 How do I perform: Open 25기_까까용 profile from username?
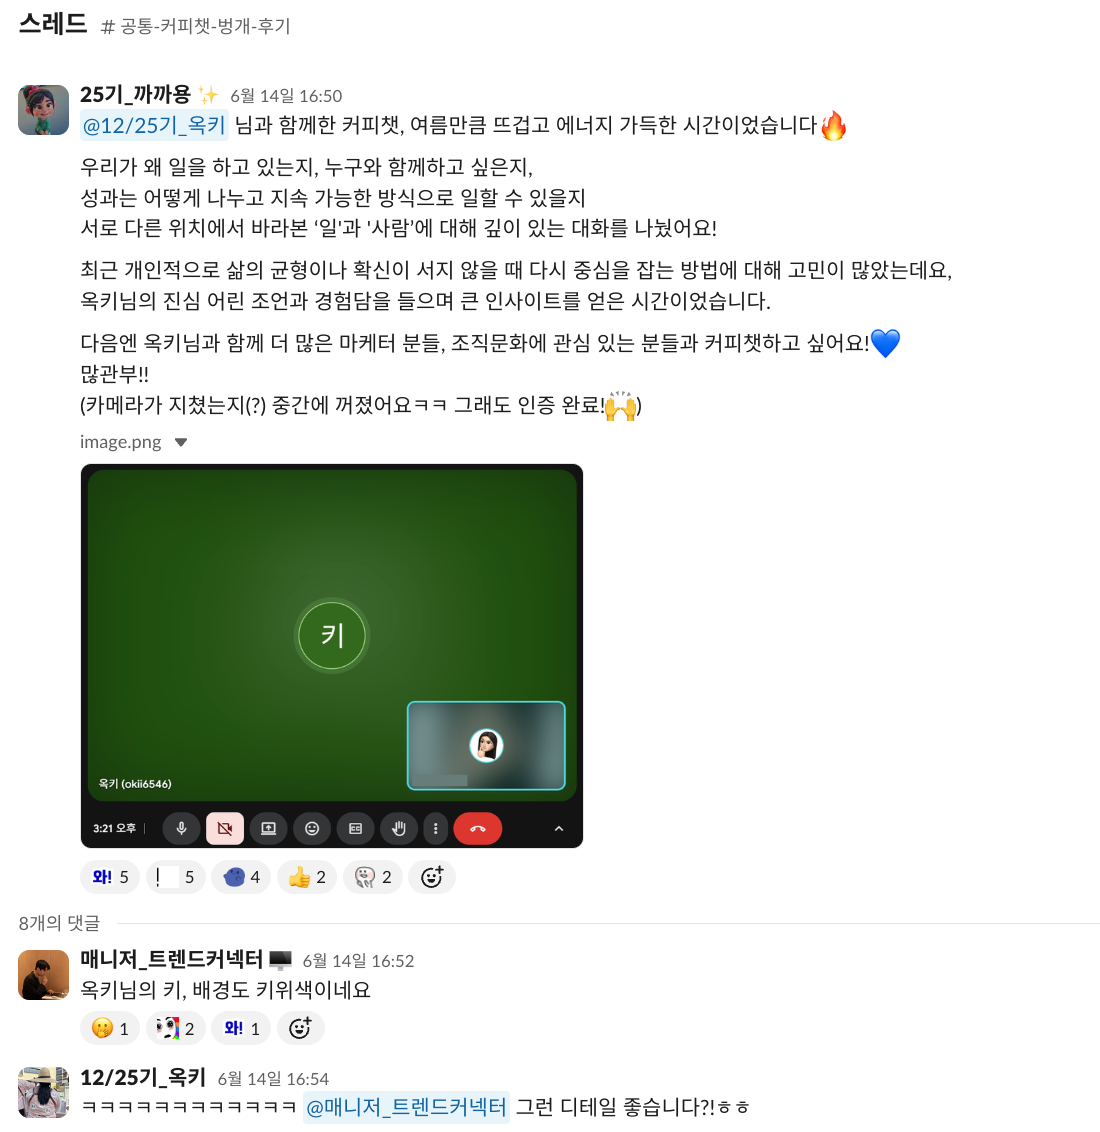click(x=136, y=95)
